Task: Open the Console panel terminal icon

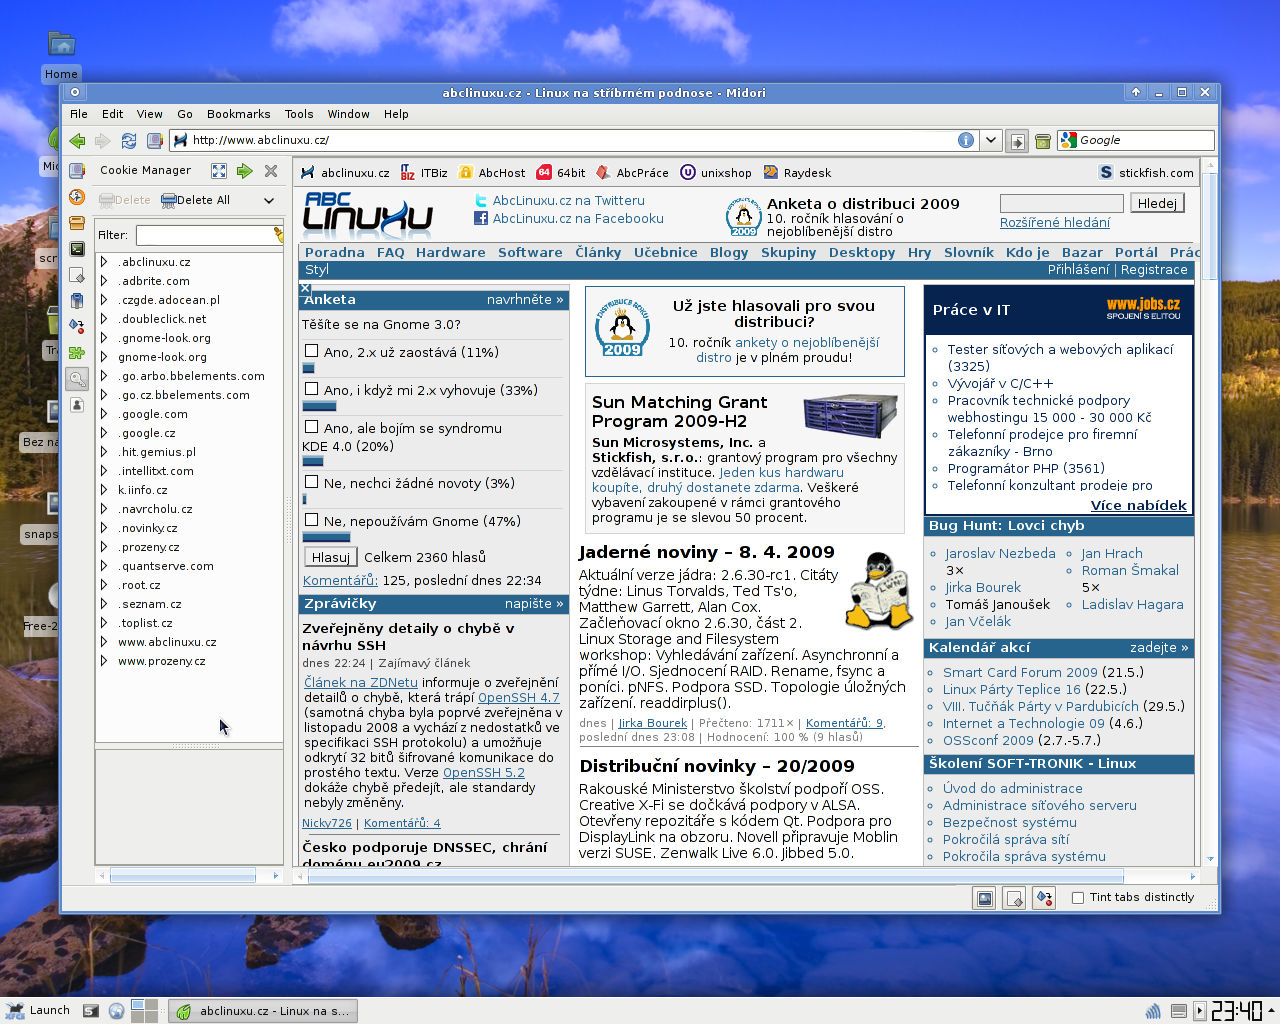Action: click(x=77, y=249)
